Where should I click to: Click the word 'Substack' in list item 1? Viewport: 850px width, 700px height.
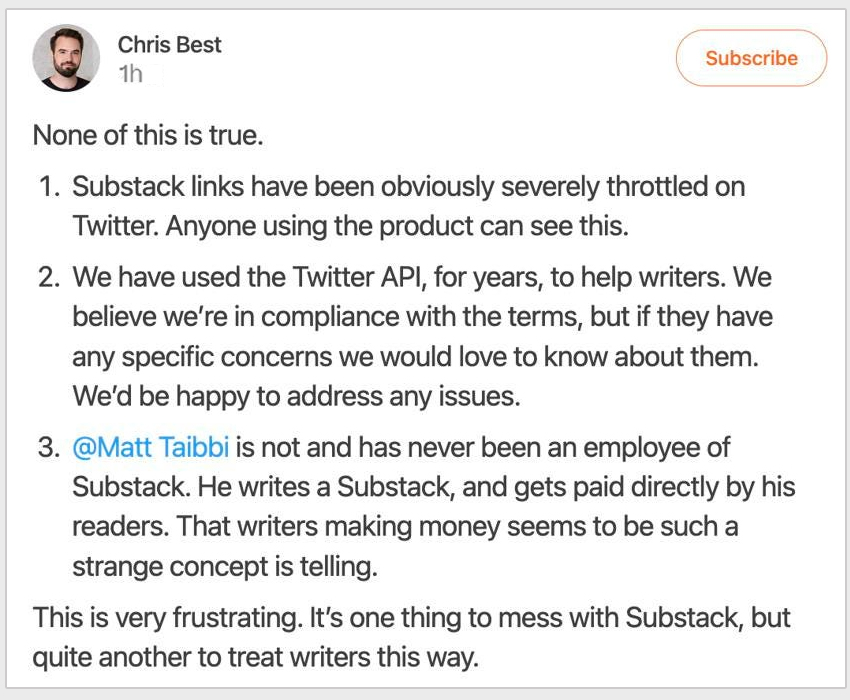pyautogui.click(x=130, y=186)
